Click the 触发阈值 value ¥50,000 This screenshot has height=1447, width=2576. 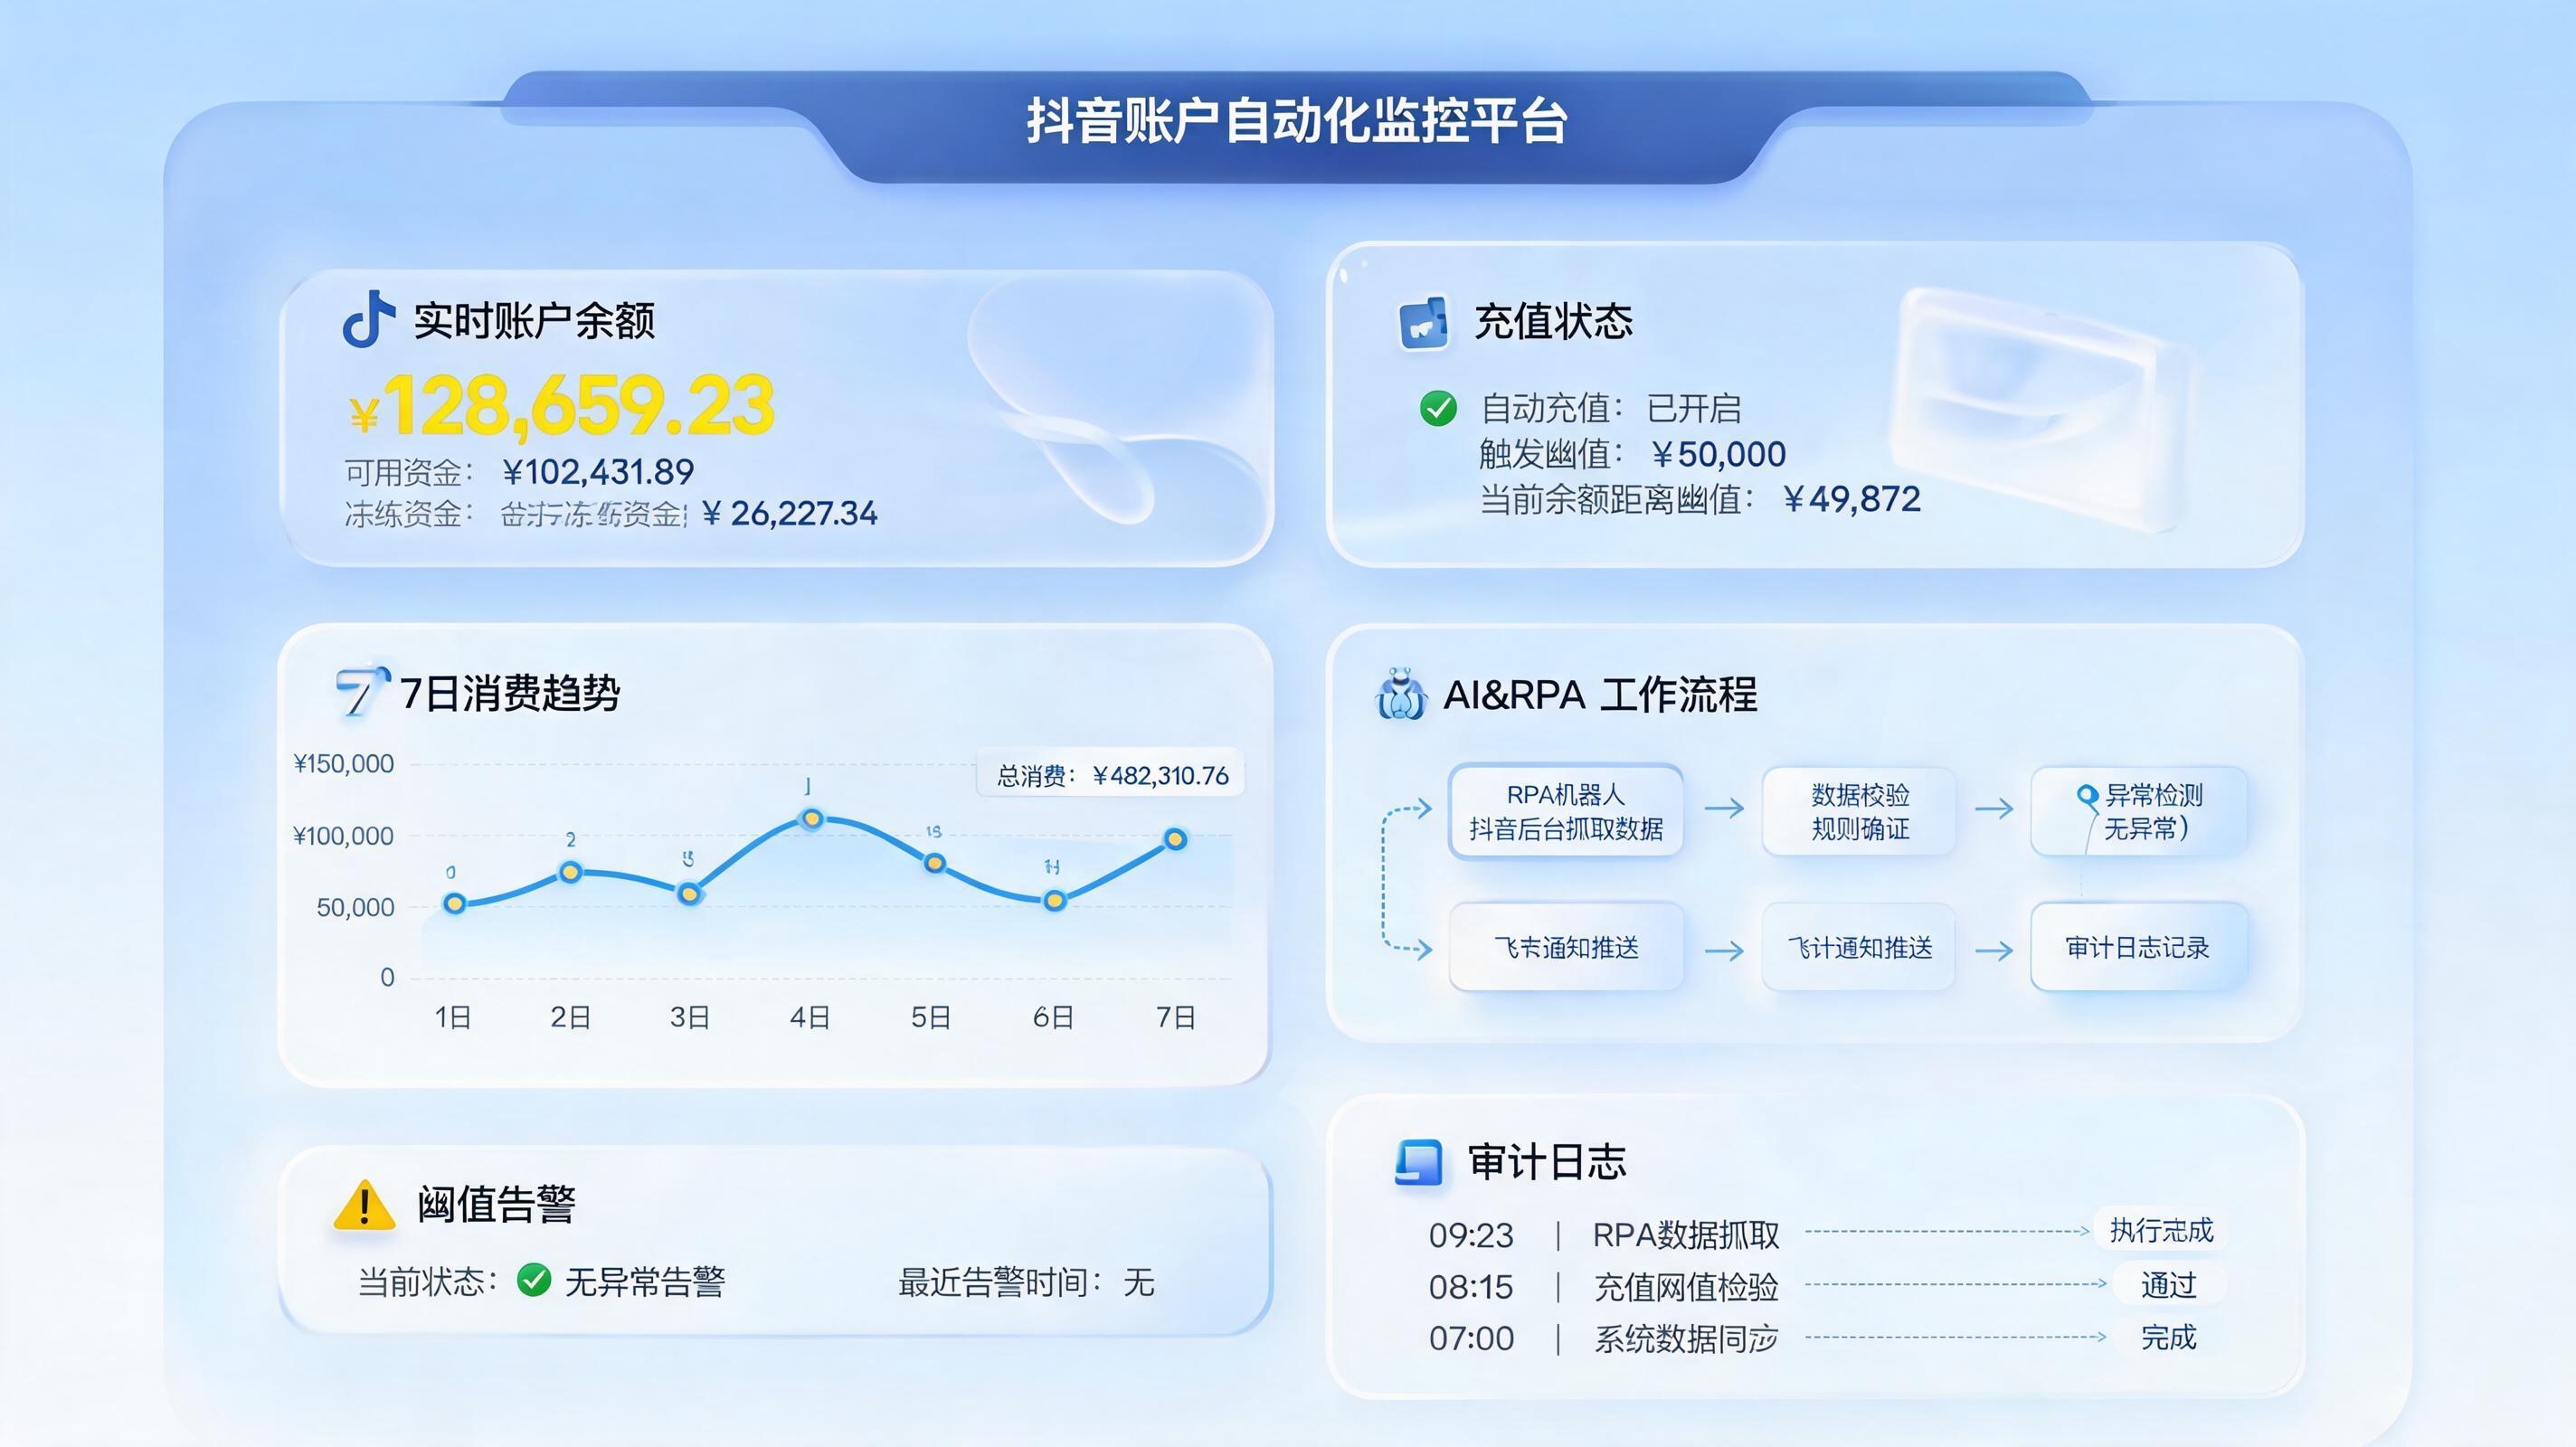pyautogui.click(x=1718, y=454)
